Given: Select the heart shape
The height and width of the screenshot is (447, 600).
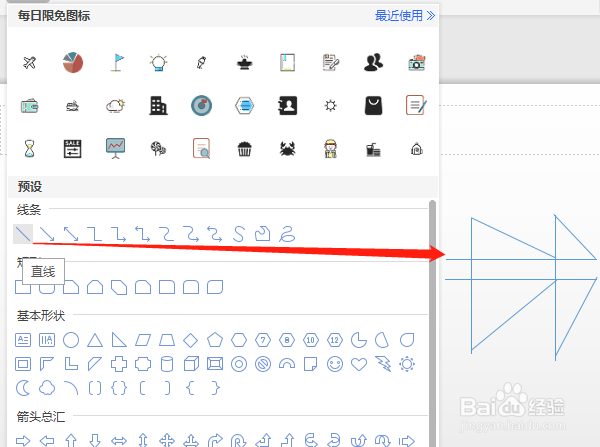Looking at the screenshot, I should coord(359,364).
